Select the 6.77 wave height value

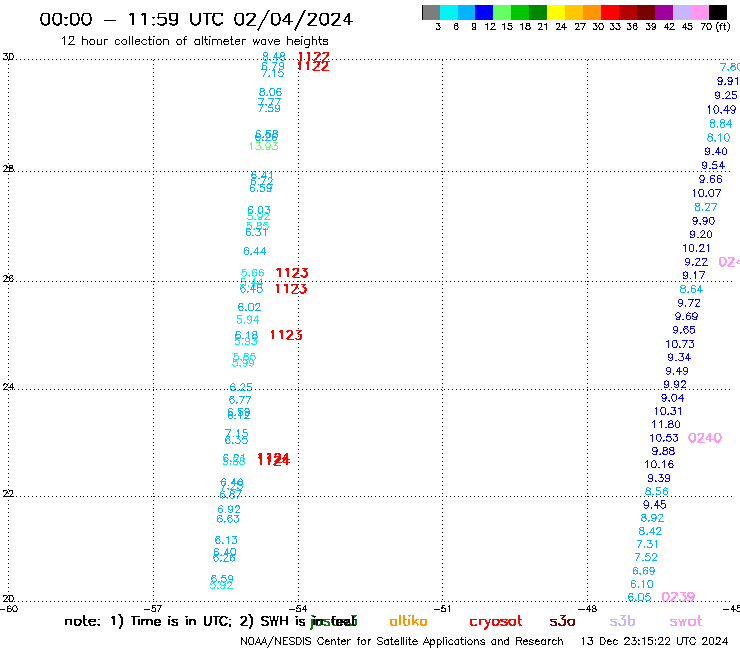(x=240, y=400)
